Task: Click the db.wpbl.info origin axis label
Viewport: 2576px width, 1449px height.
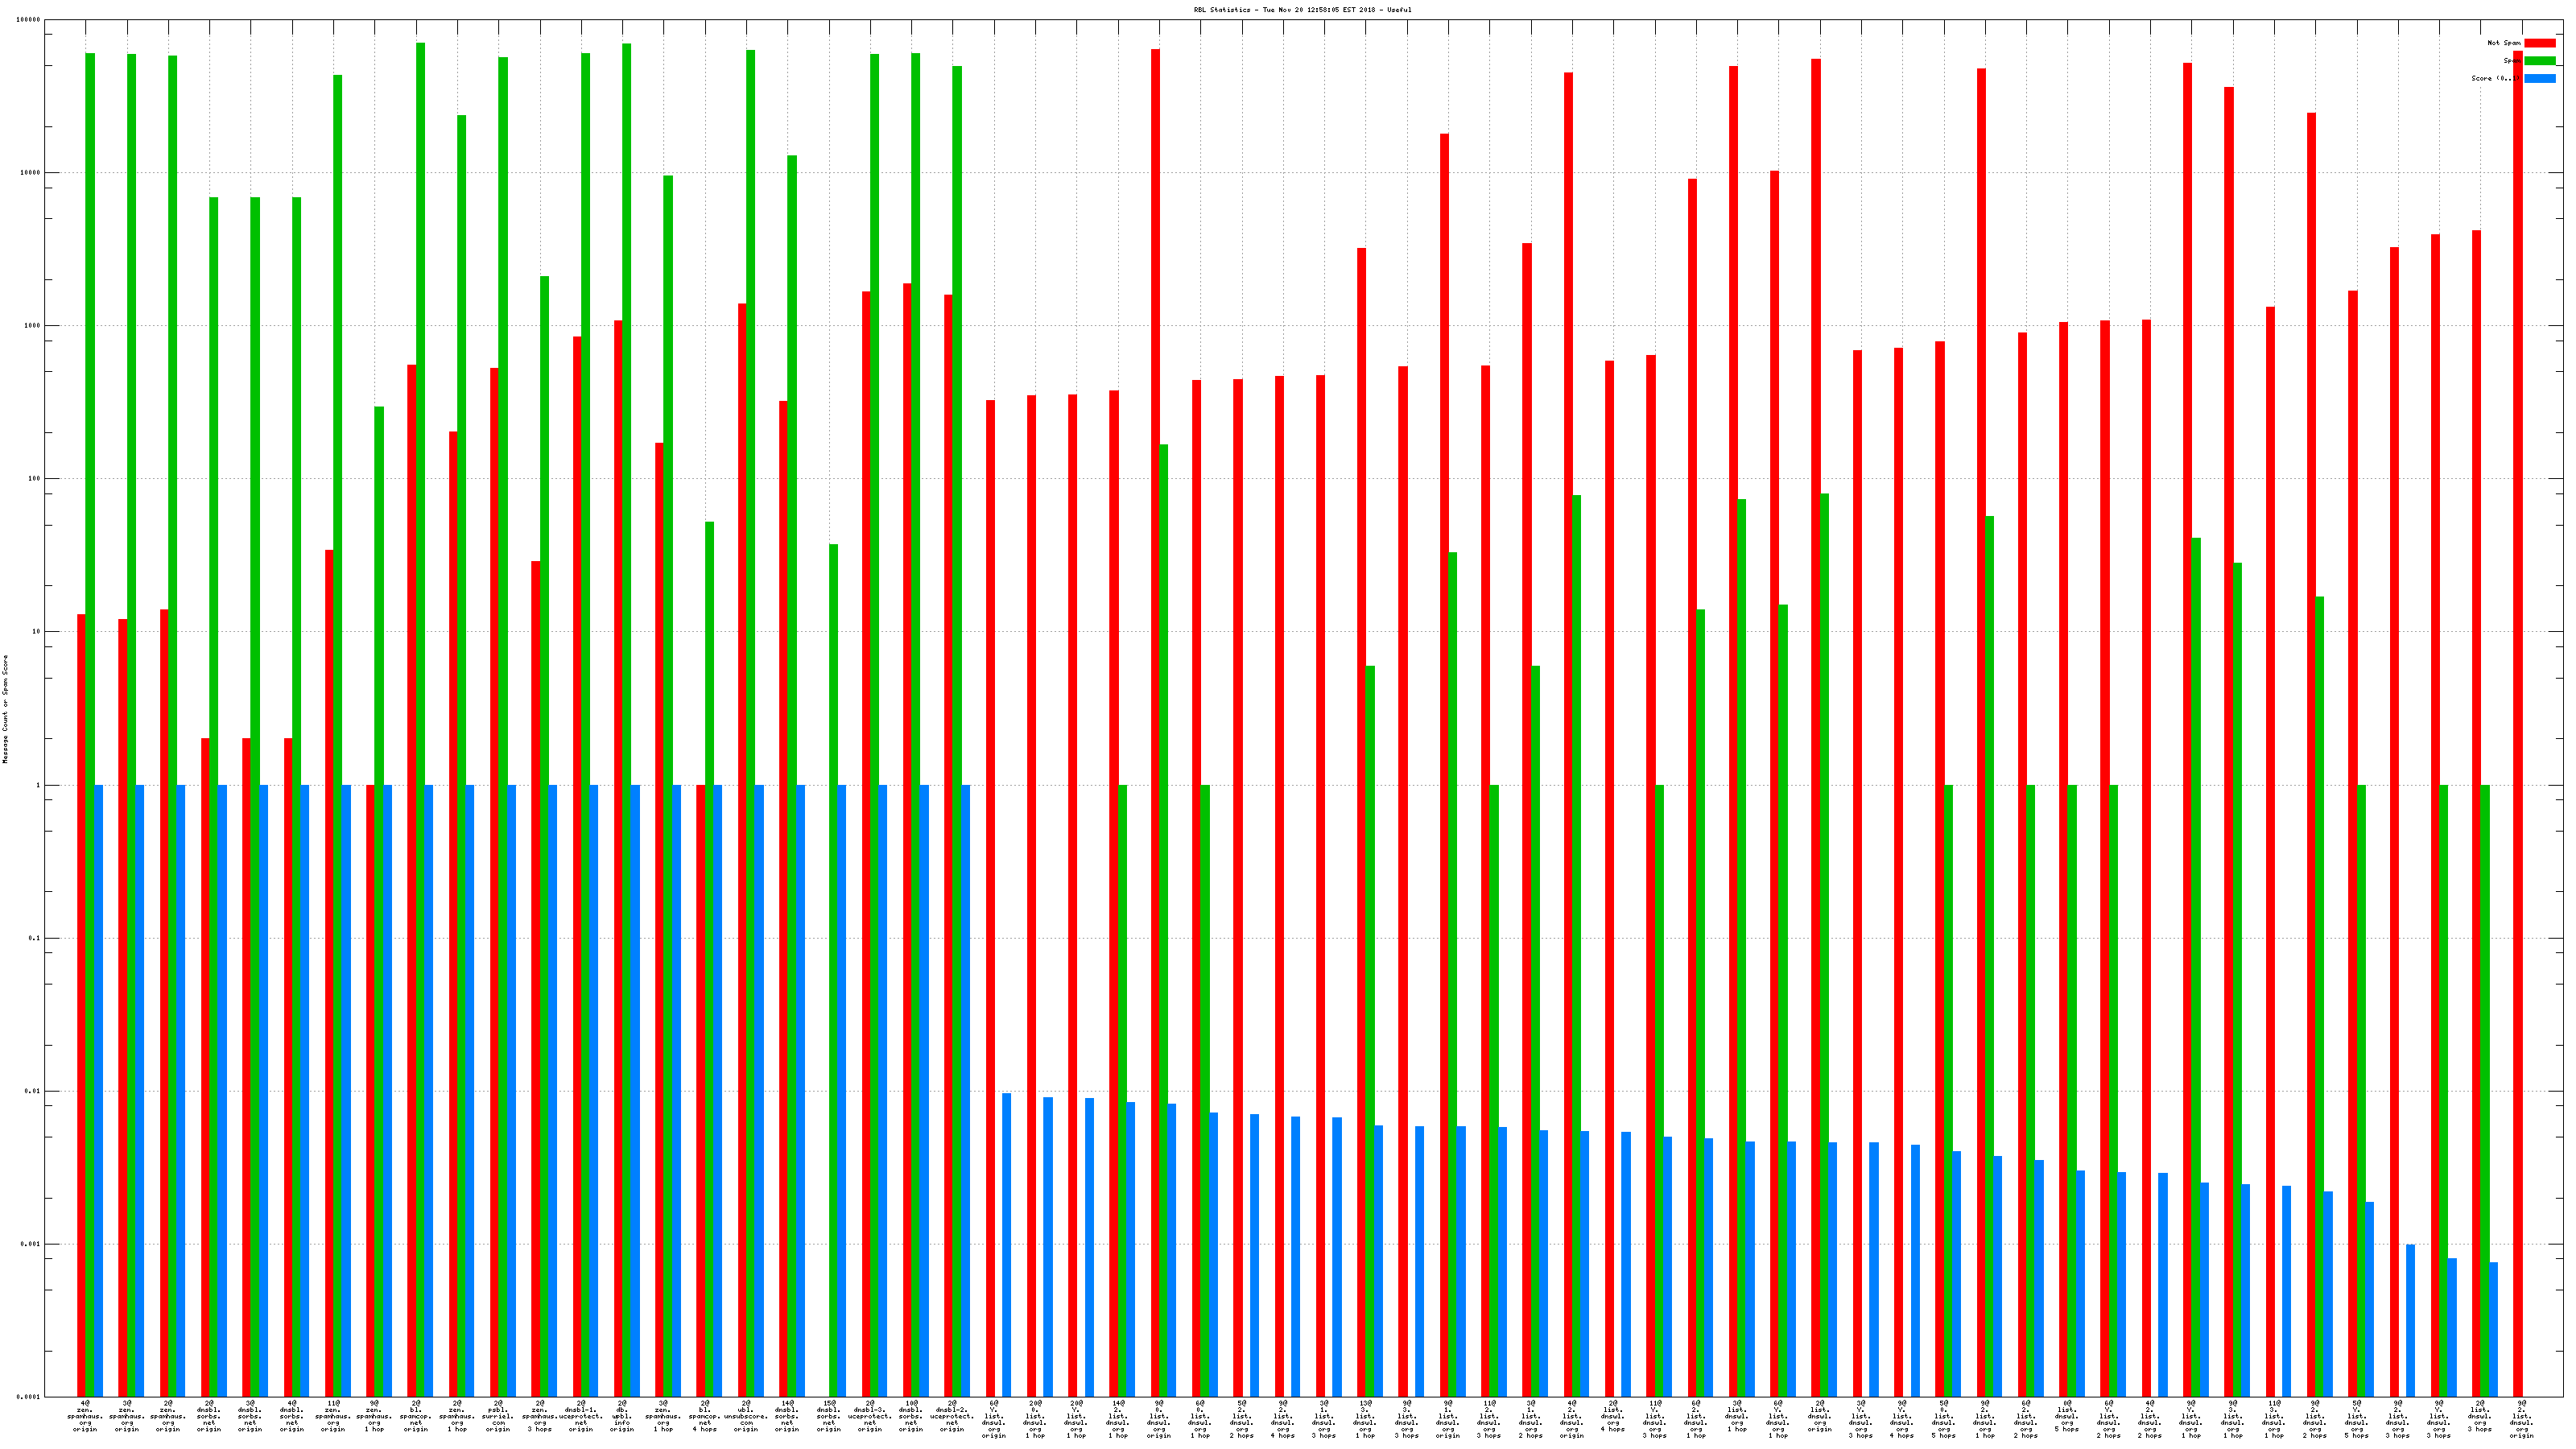Action: (x=622, y=1415)
